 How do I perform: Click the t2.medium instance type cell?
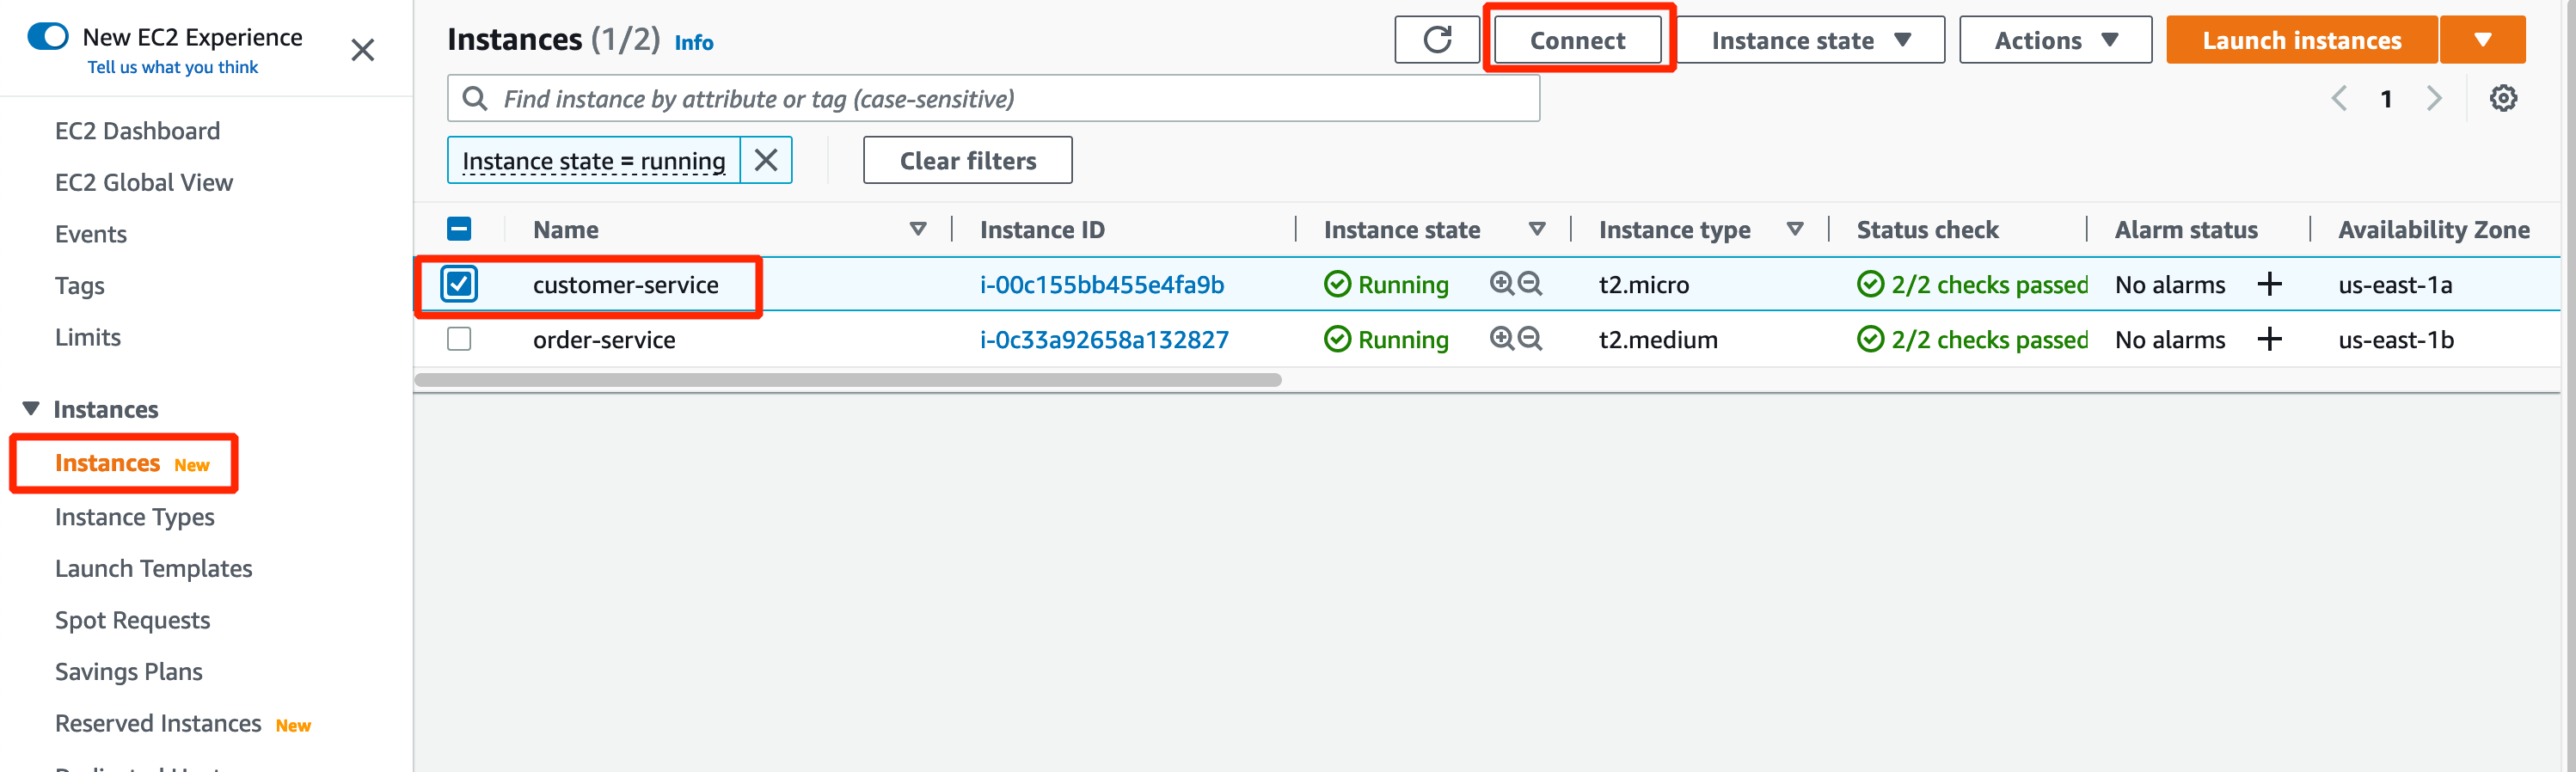click(x=1657, y=339)
